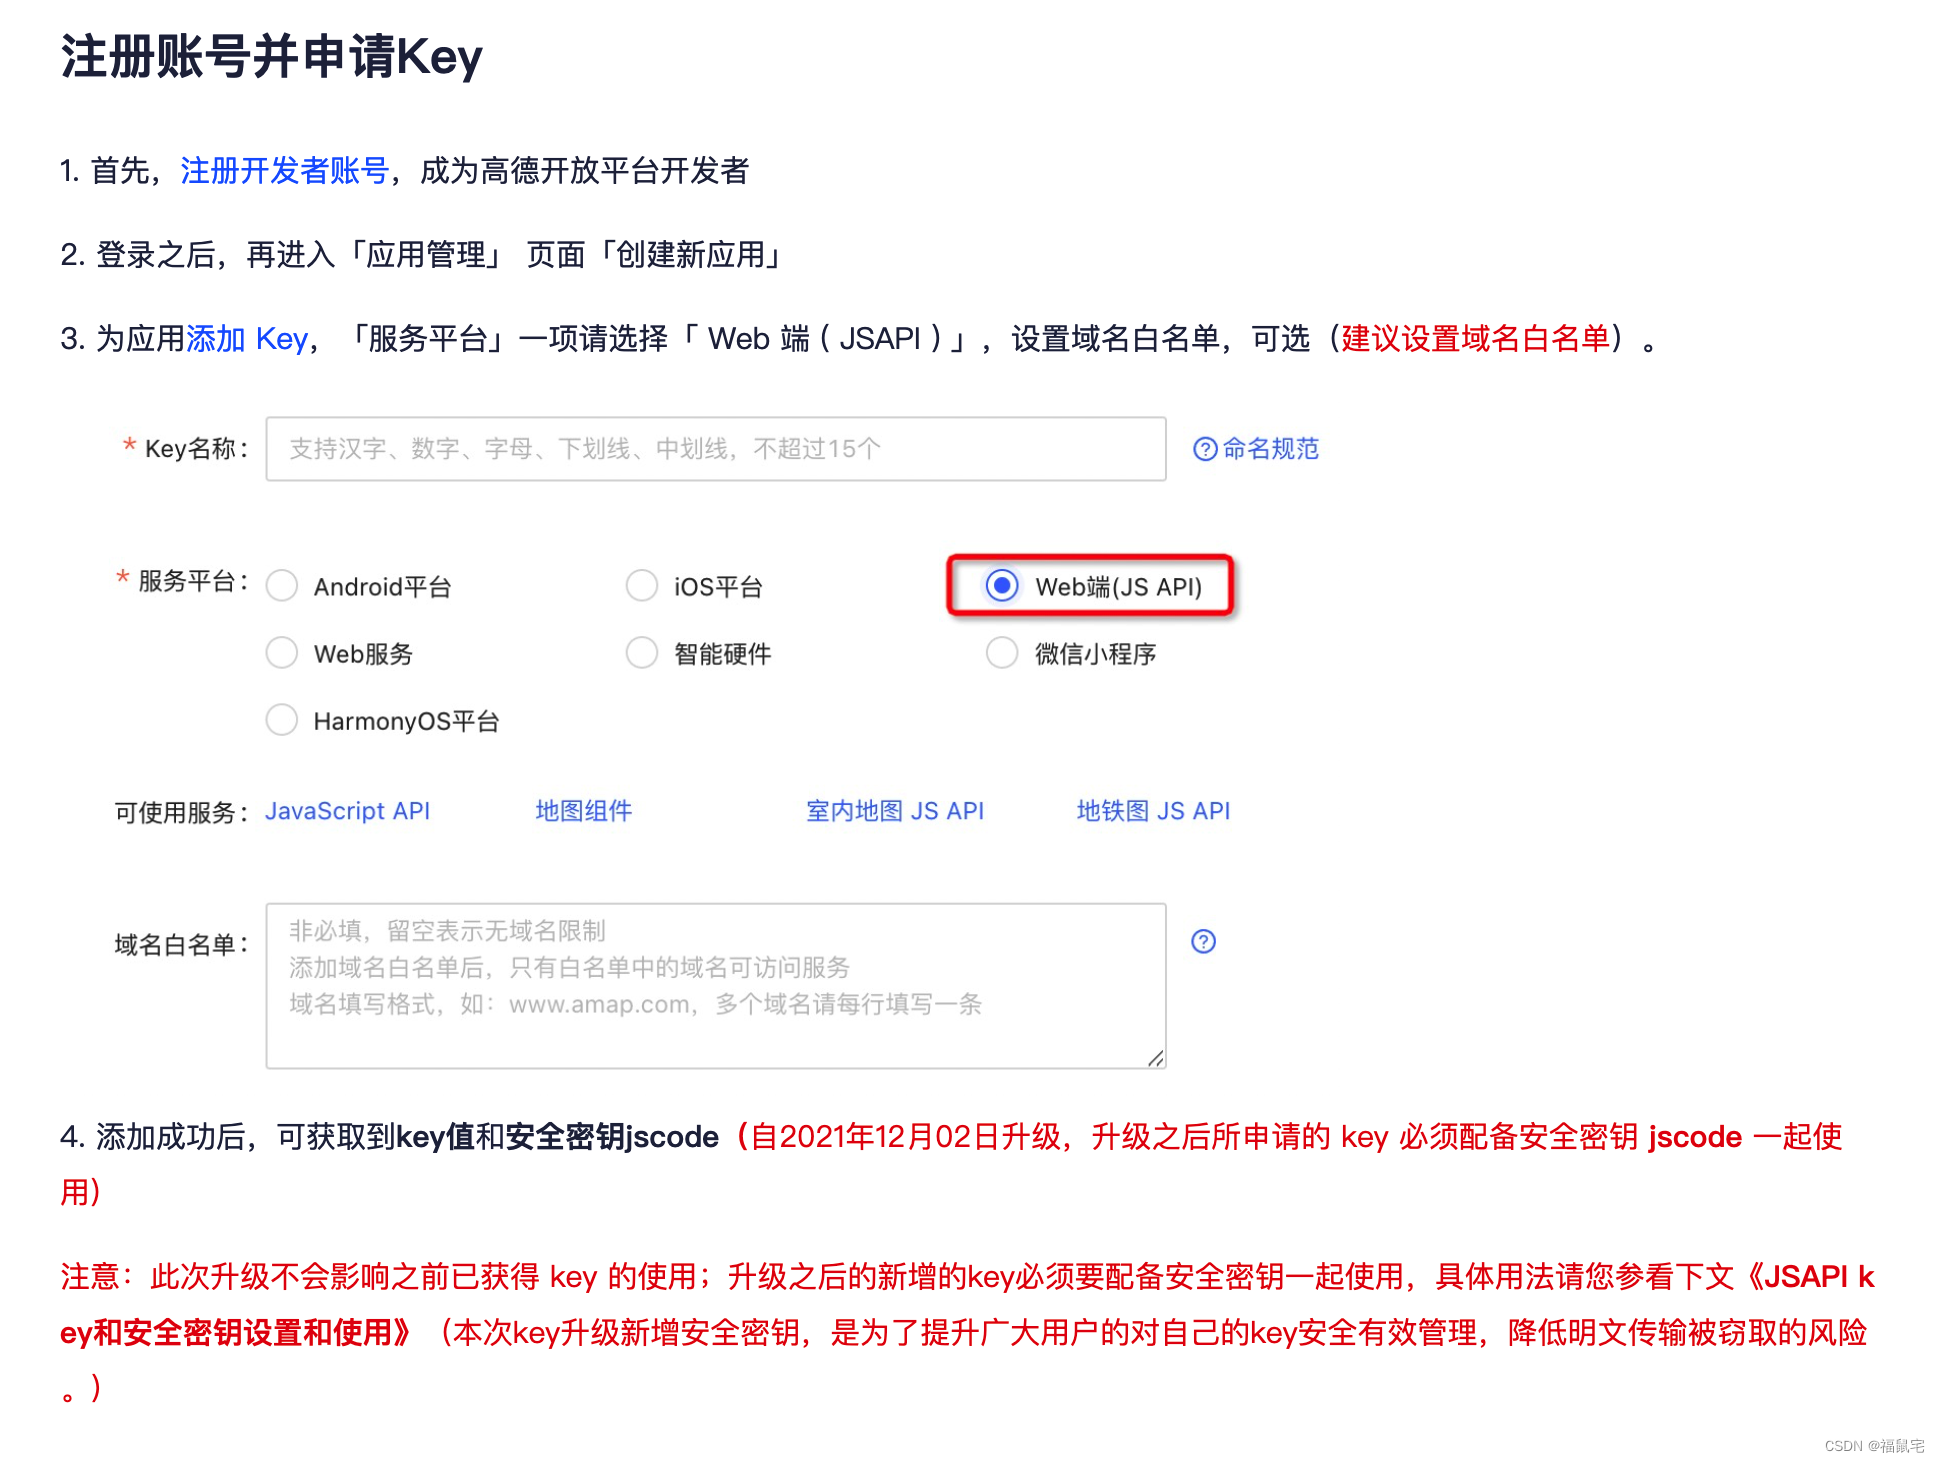Select the Android平台 radio button
Screen dimensions: 1940x1462
click(x=282, y=585)
